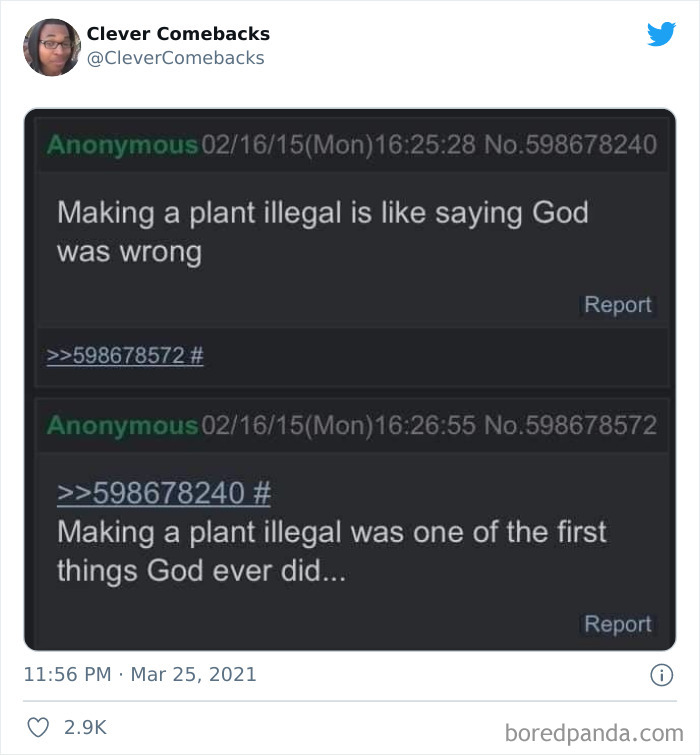Click post number No.598678572
700x755 pixels.
tap(570, 426)
